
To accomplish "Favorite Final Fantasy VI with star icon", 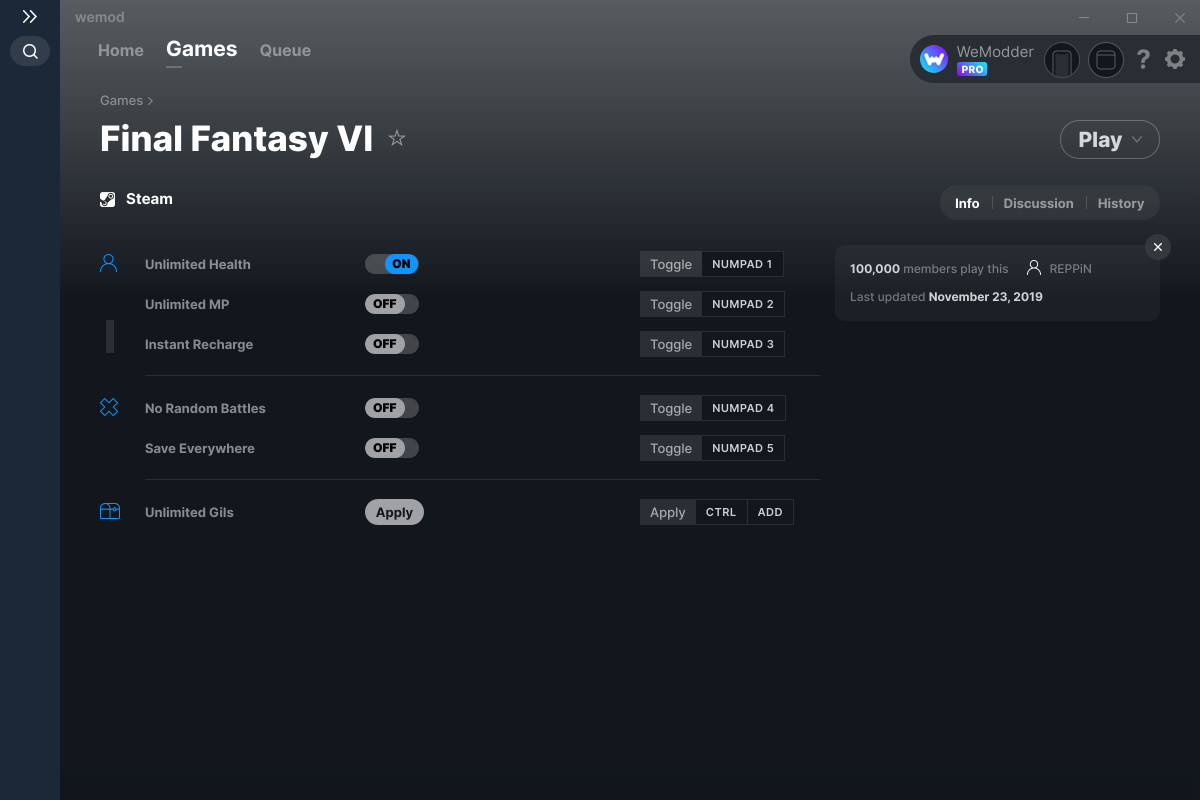I will coord(397,138).
